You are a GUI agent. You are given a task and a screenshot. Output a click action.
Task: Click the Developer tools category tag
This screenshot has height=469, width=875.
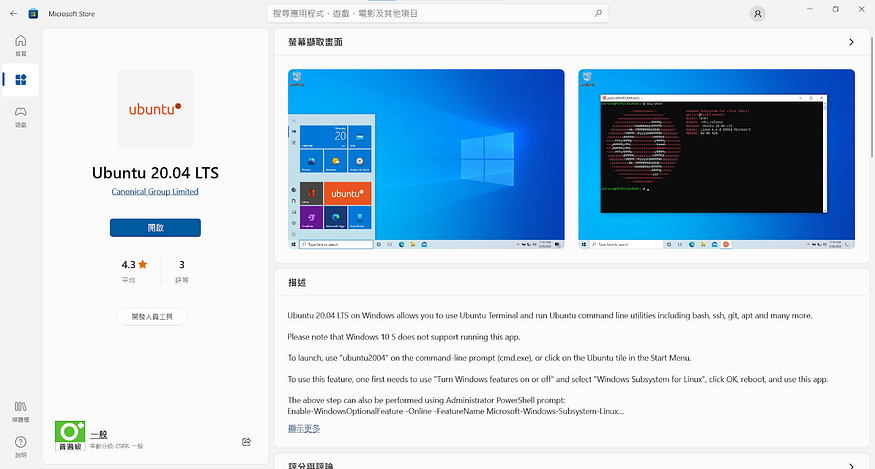click(152, 317)
